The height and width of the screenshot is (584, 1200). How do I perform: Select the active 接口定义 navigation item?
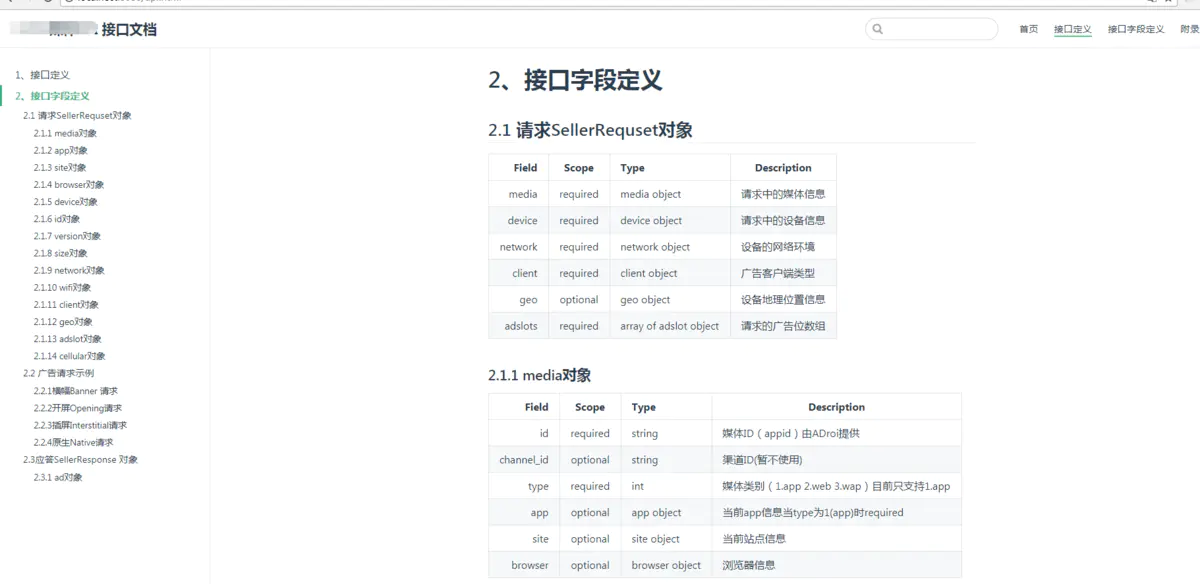tap(1072, 29)
